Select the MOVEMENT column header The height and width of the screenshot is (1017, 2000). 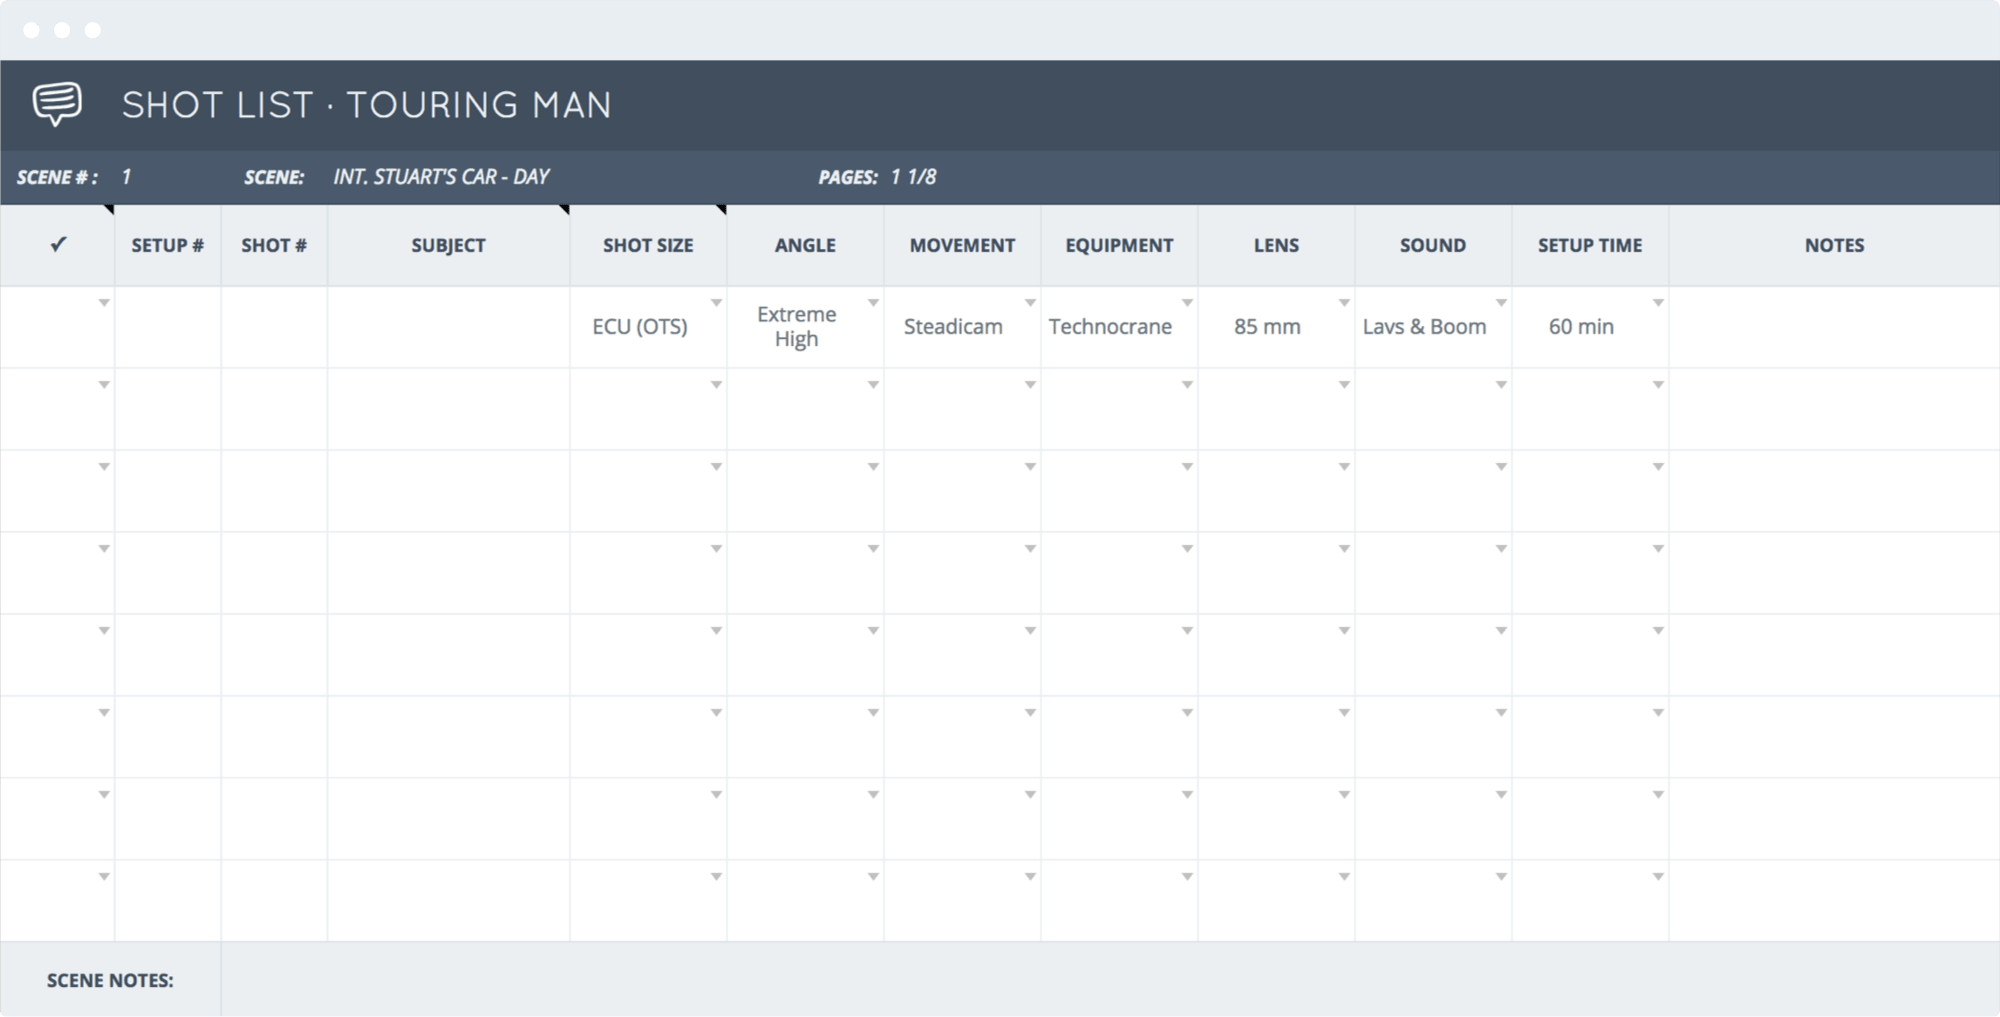(962, 245)
